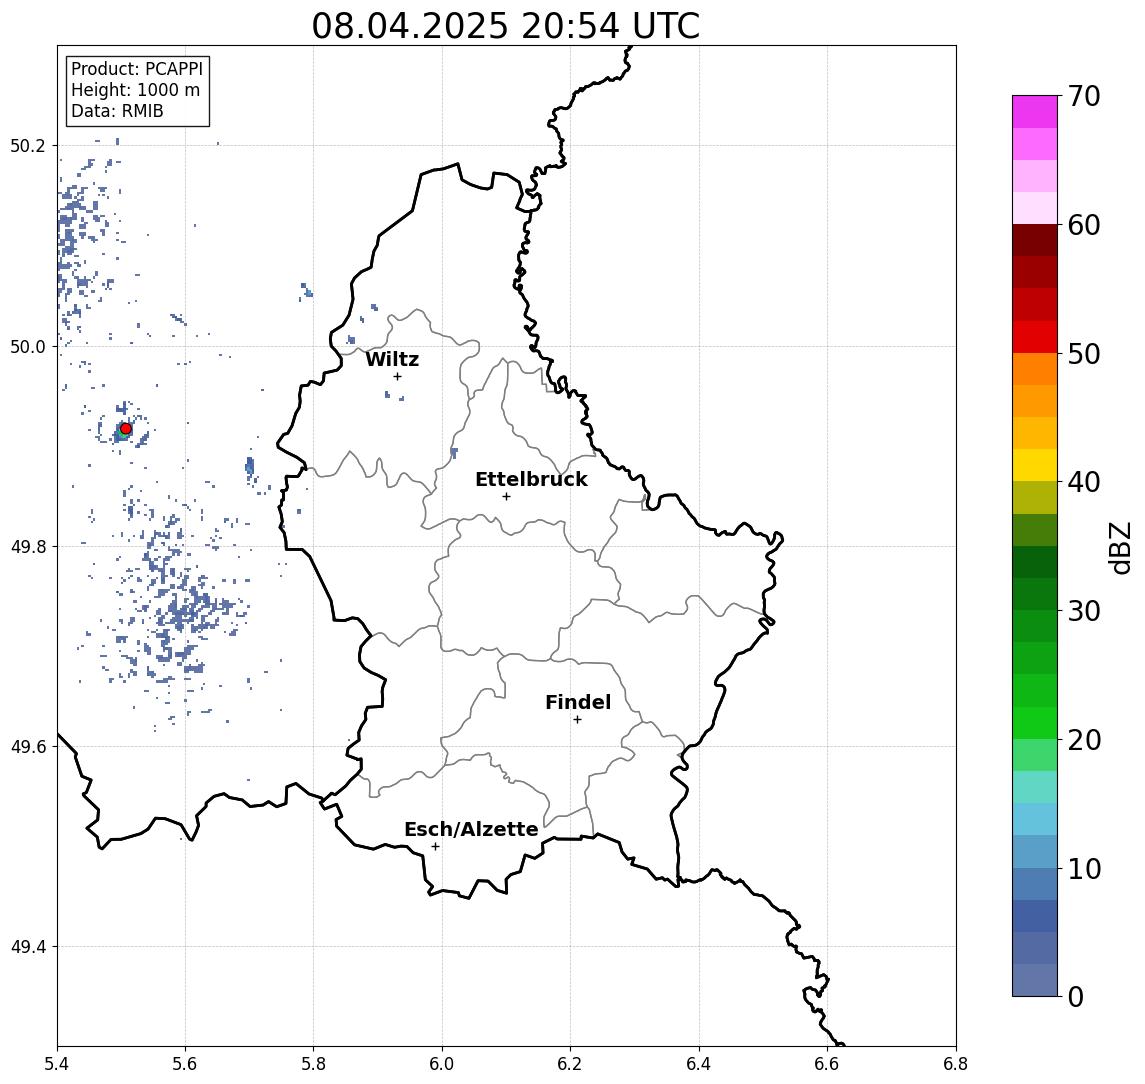
Task: Click the longitude tick label 6.8
Action: coord(956,1064)
